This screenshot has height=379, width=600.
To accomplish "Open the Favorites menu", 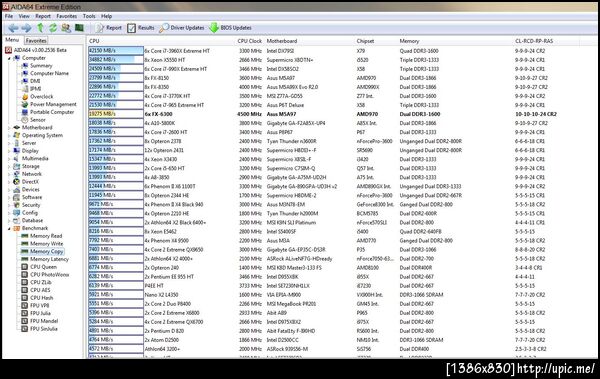I will tap(67, 16).
